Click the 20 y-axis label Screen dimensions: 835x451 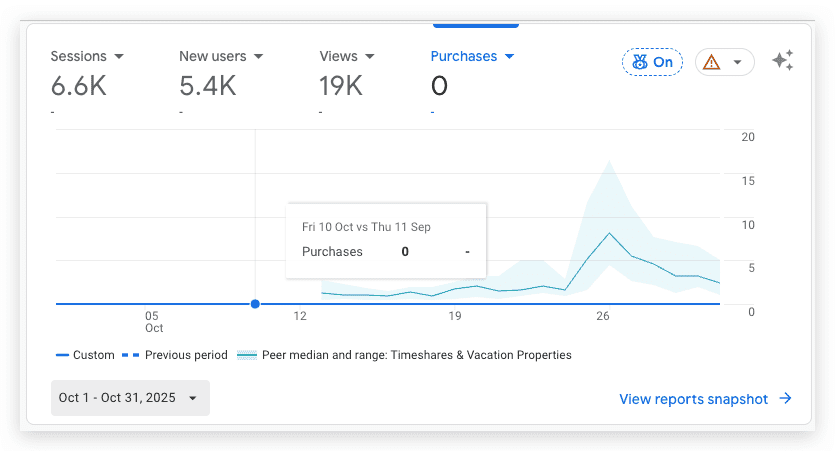748,137
